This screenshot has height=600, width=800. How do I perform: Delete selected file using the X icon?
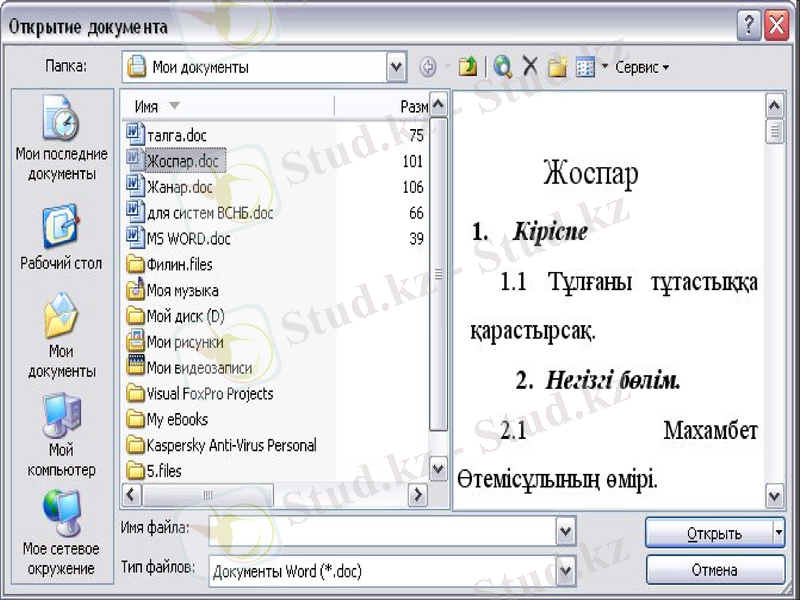(527, 67)
